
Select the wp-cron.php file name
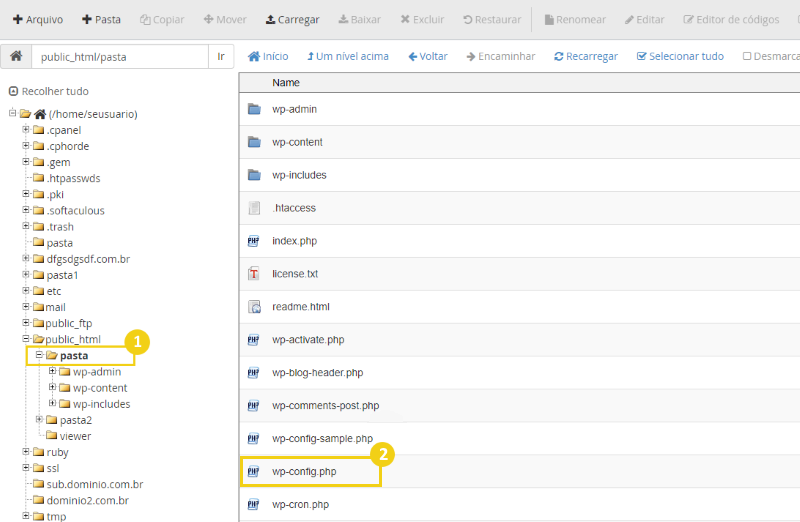coord(301,504)
